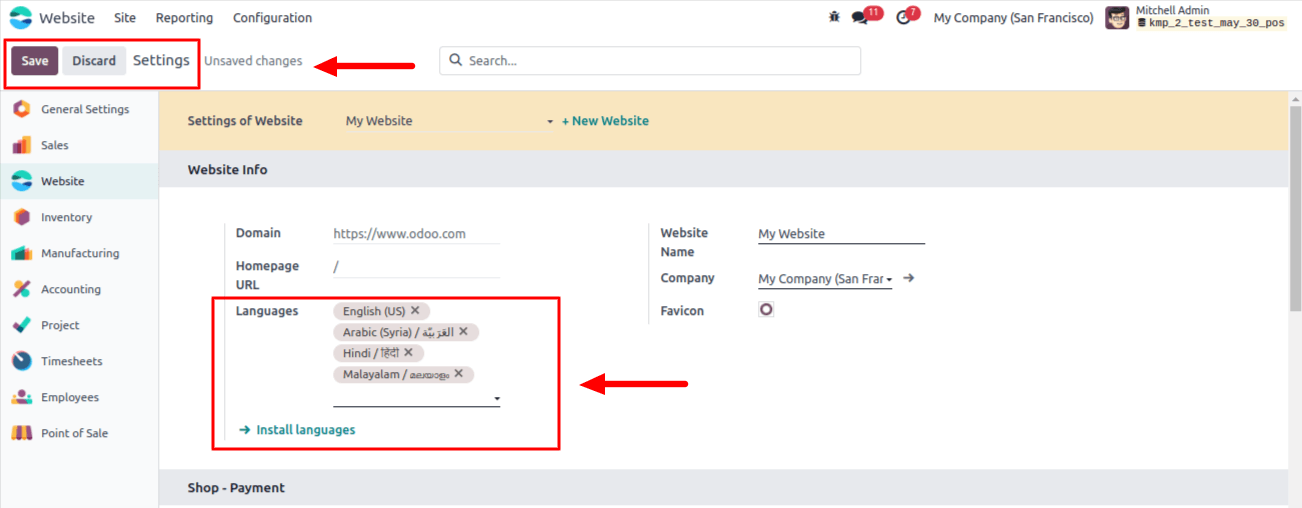Open conversations chat icon with 11 badge
1302x508 pixels.
click(x=860, y=18)
